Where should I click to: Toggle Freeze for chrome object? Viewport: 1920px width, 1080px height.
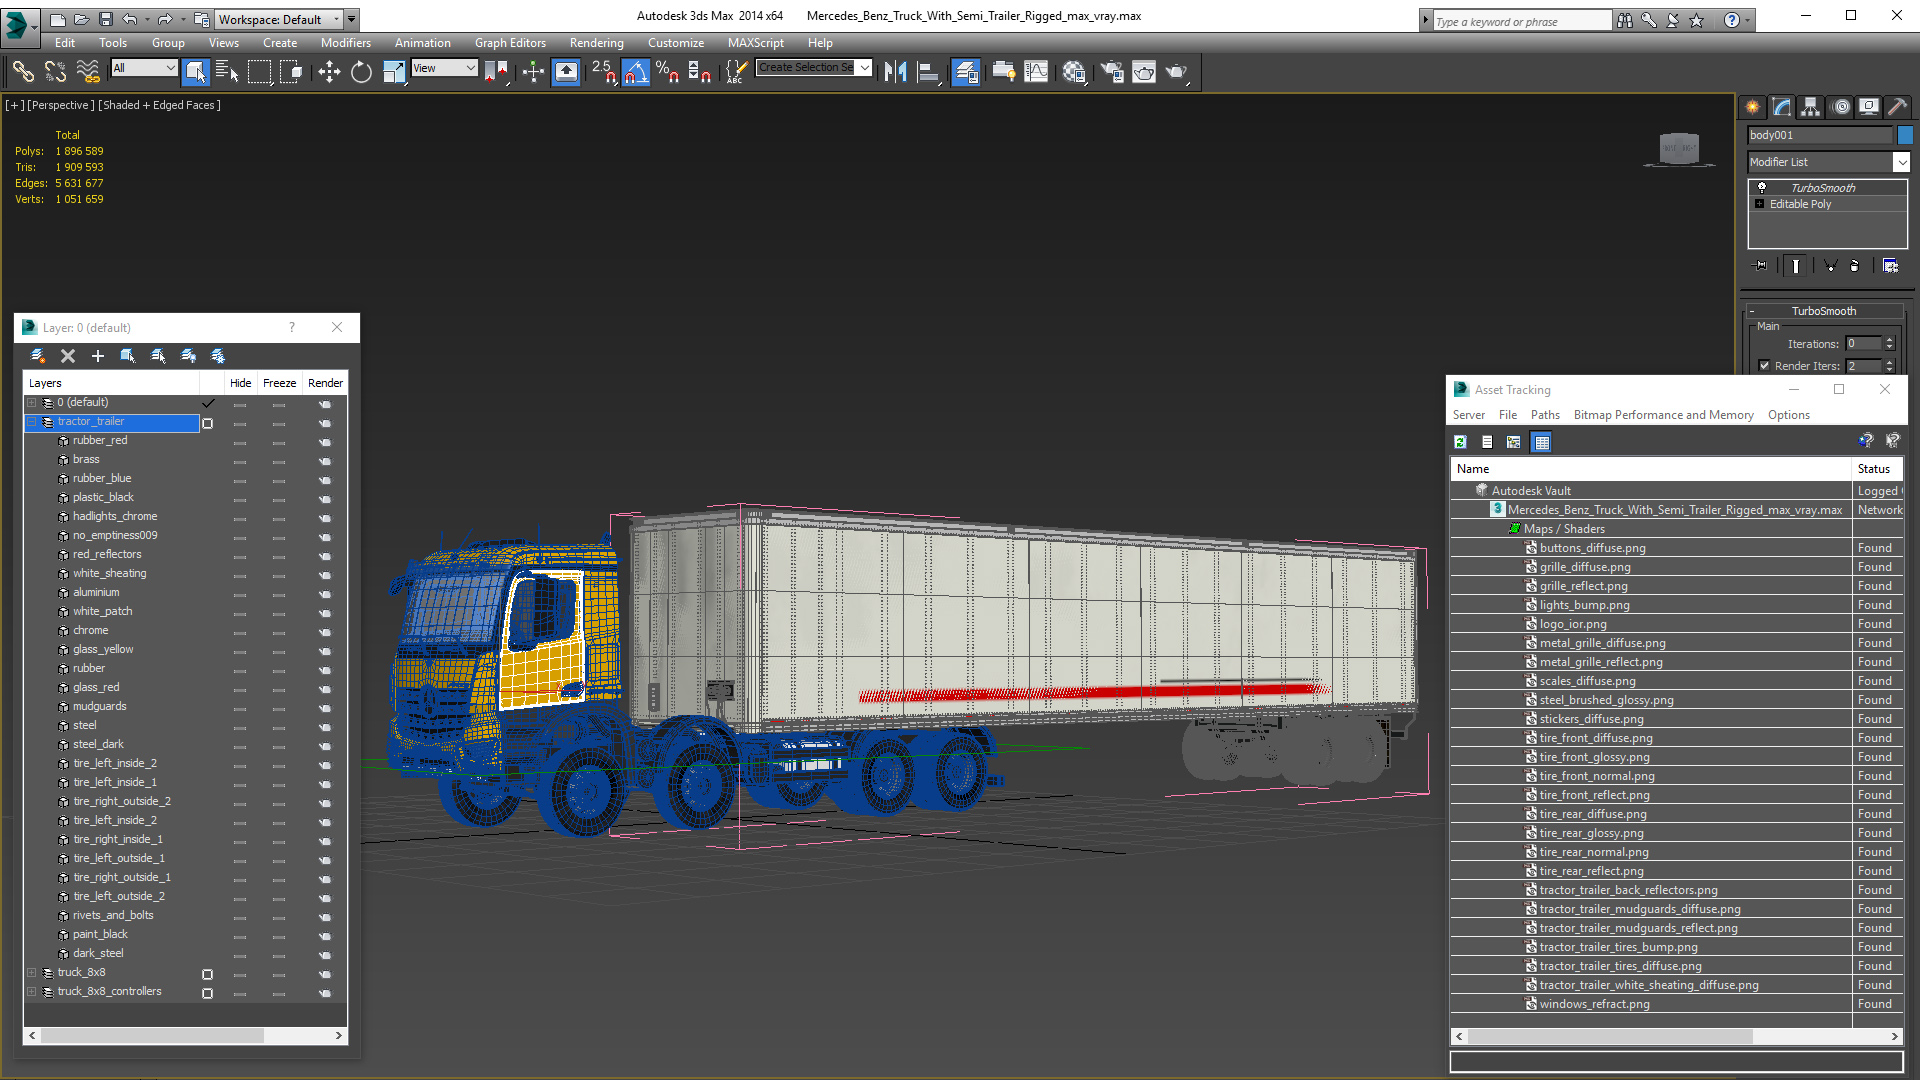point(279,632)
